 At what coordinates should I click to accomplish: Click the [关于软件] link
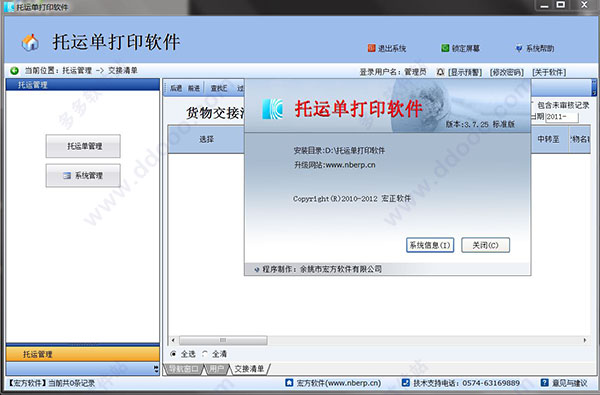[x=549, y=72]
